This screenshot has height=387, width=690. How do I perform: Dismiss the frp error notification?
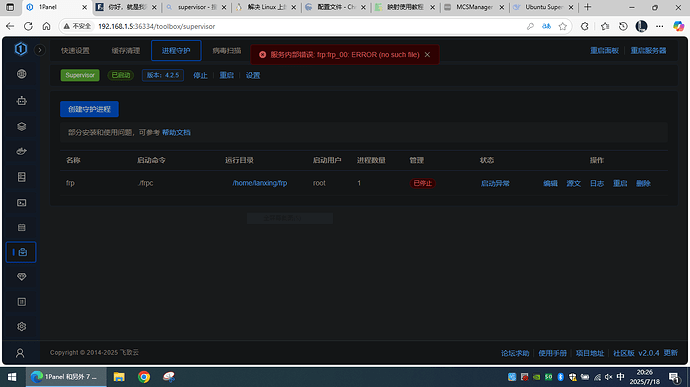[427, 55]
